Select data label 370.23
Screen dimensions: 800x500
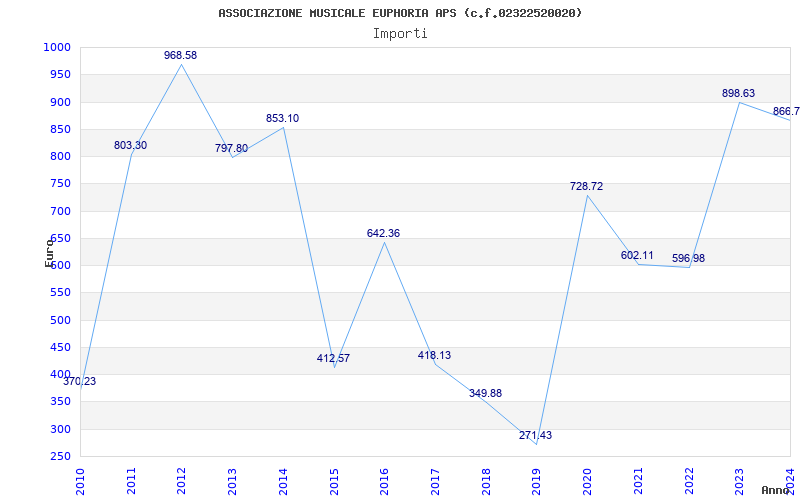click(x=80, y=381)
